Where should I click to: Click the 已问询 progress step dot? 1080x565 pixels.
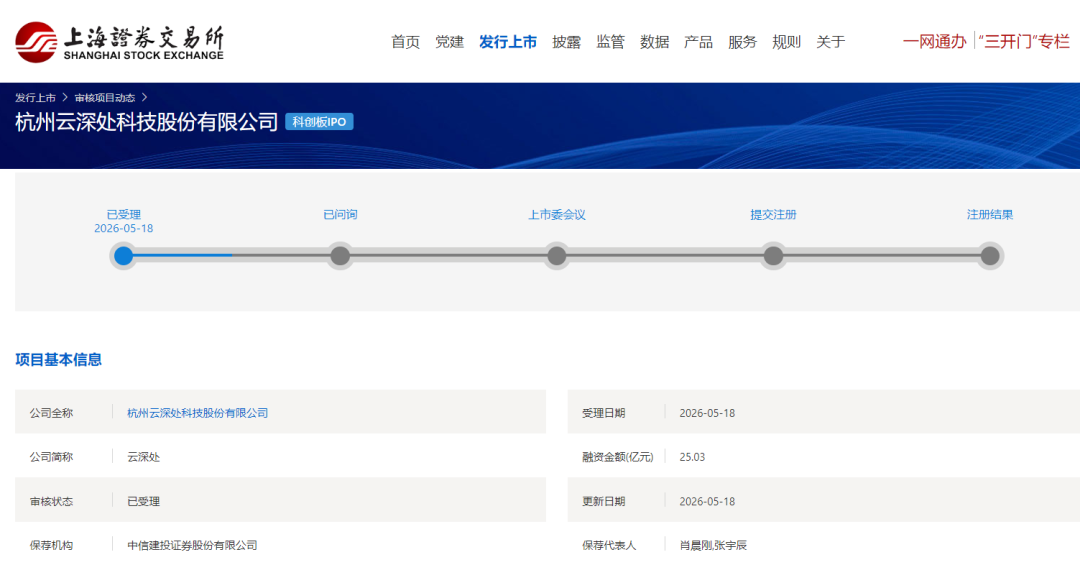pyautogui.click(x=340, y=256)
